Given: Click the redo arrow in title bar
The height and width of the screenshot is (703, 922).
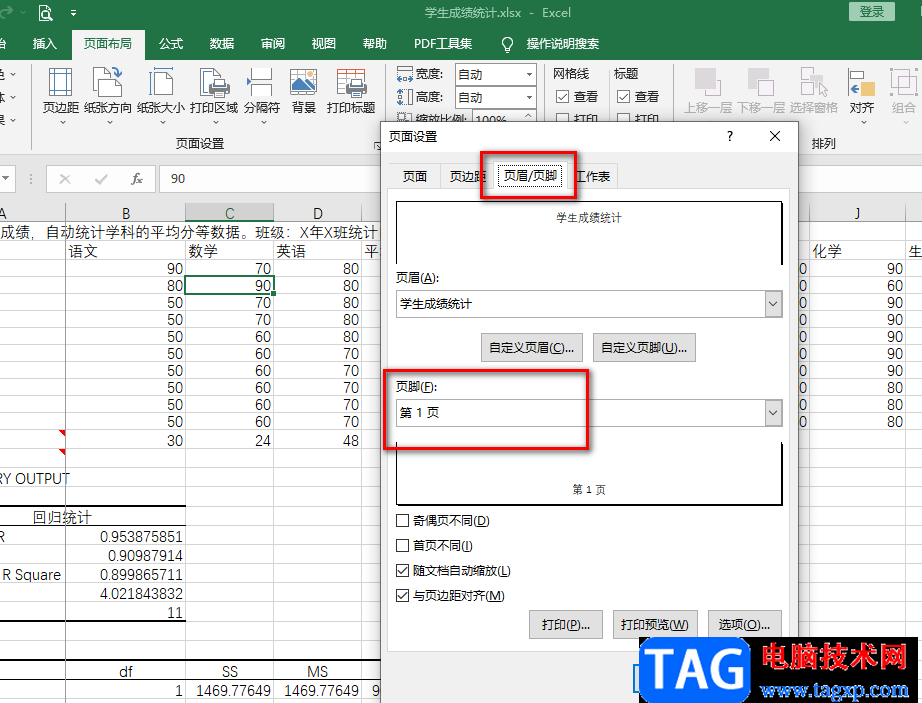Looking at the screenshot, I should [x=7, y=12].
